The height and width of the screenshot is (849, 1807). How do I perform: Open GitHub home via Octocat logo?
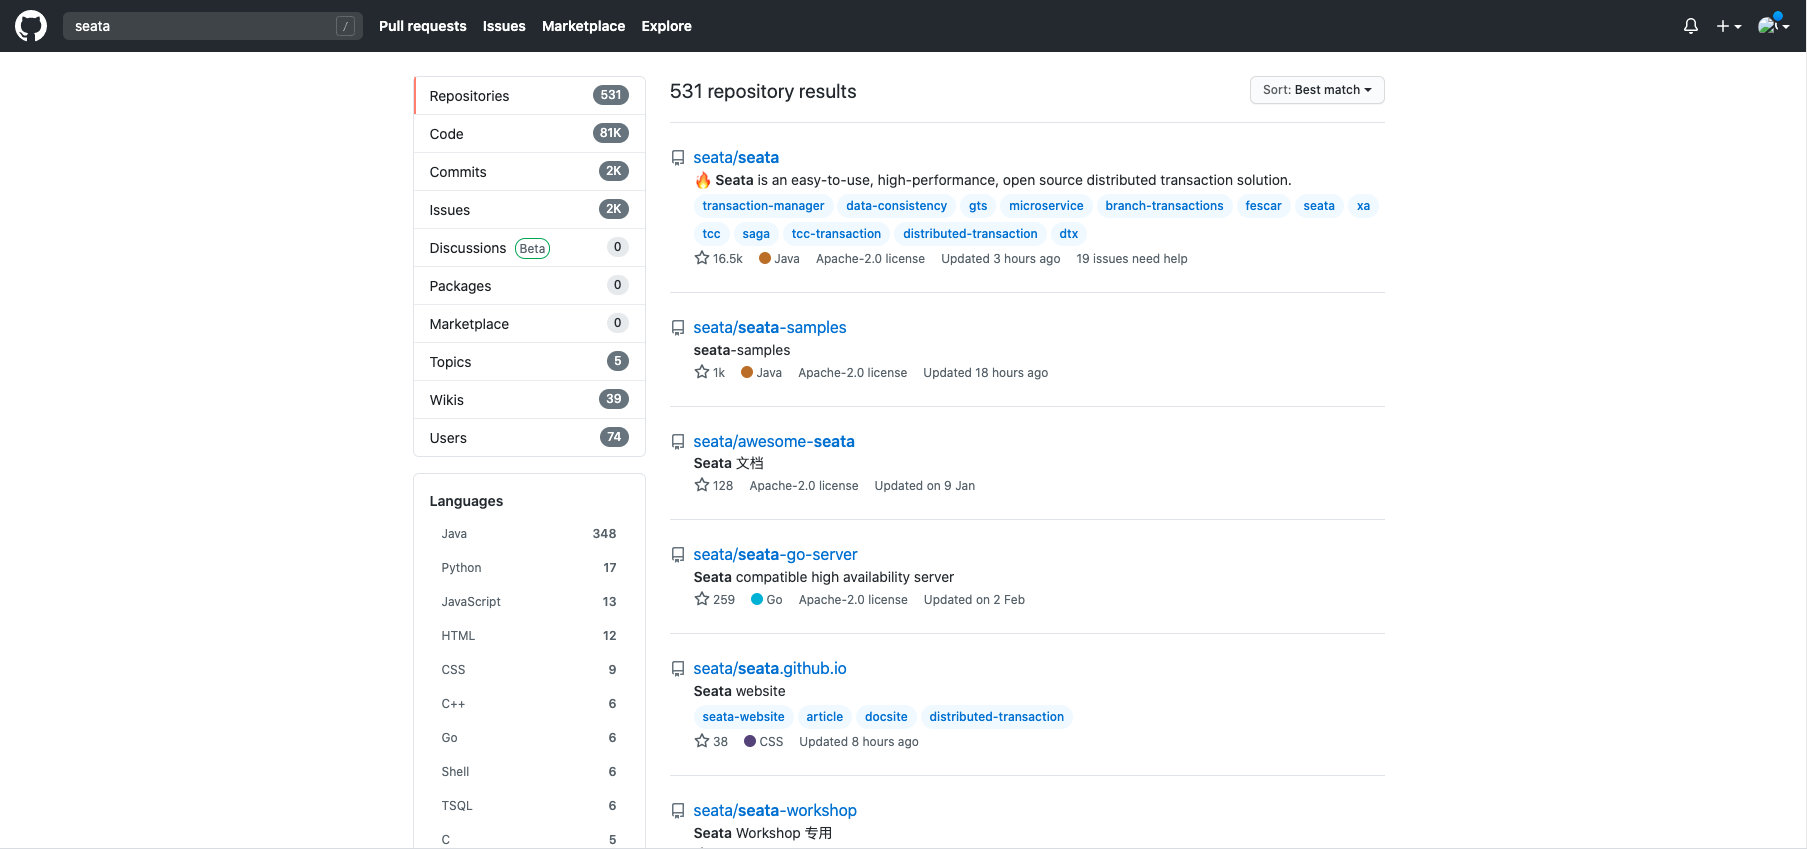[31, 26]
